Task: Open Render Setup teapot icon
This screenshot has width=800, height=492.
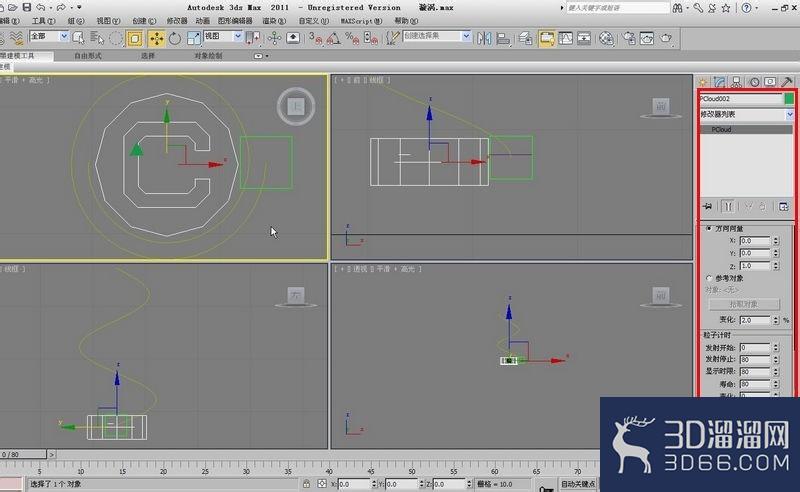Action: point(629,38)
